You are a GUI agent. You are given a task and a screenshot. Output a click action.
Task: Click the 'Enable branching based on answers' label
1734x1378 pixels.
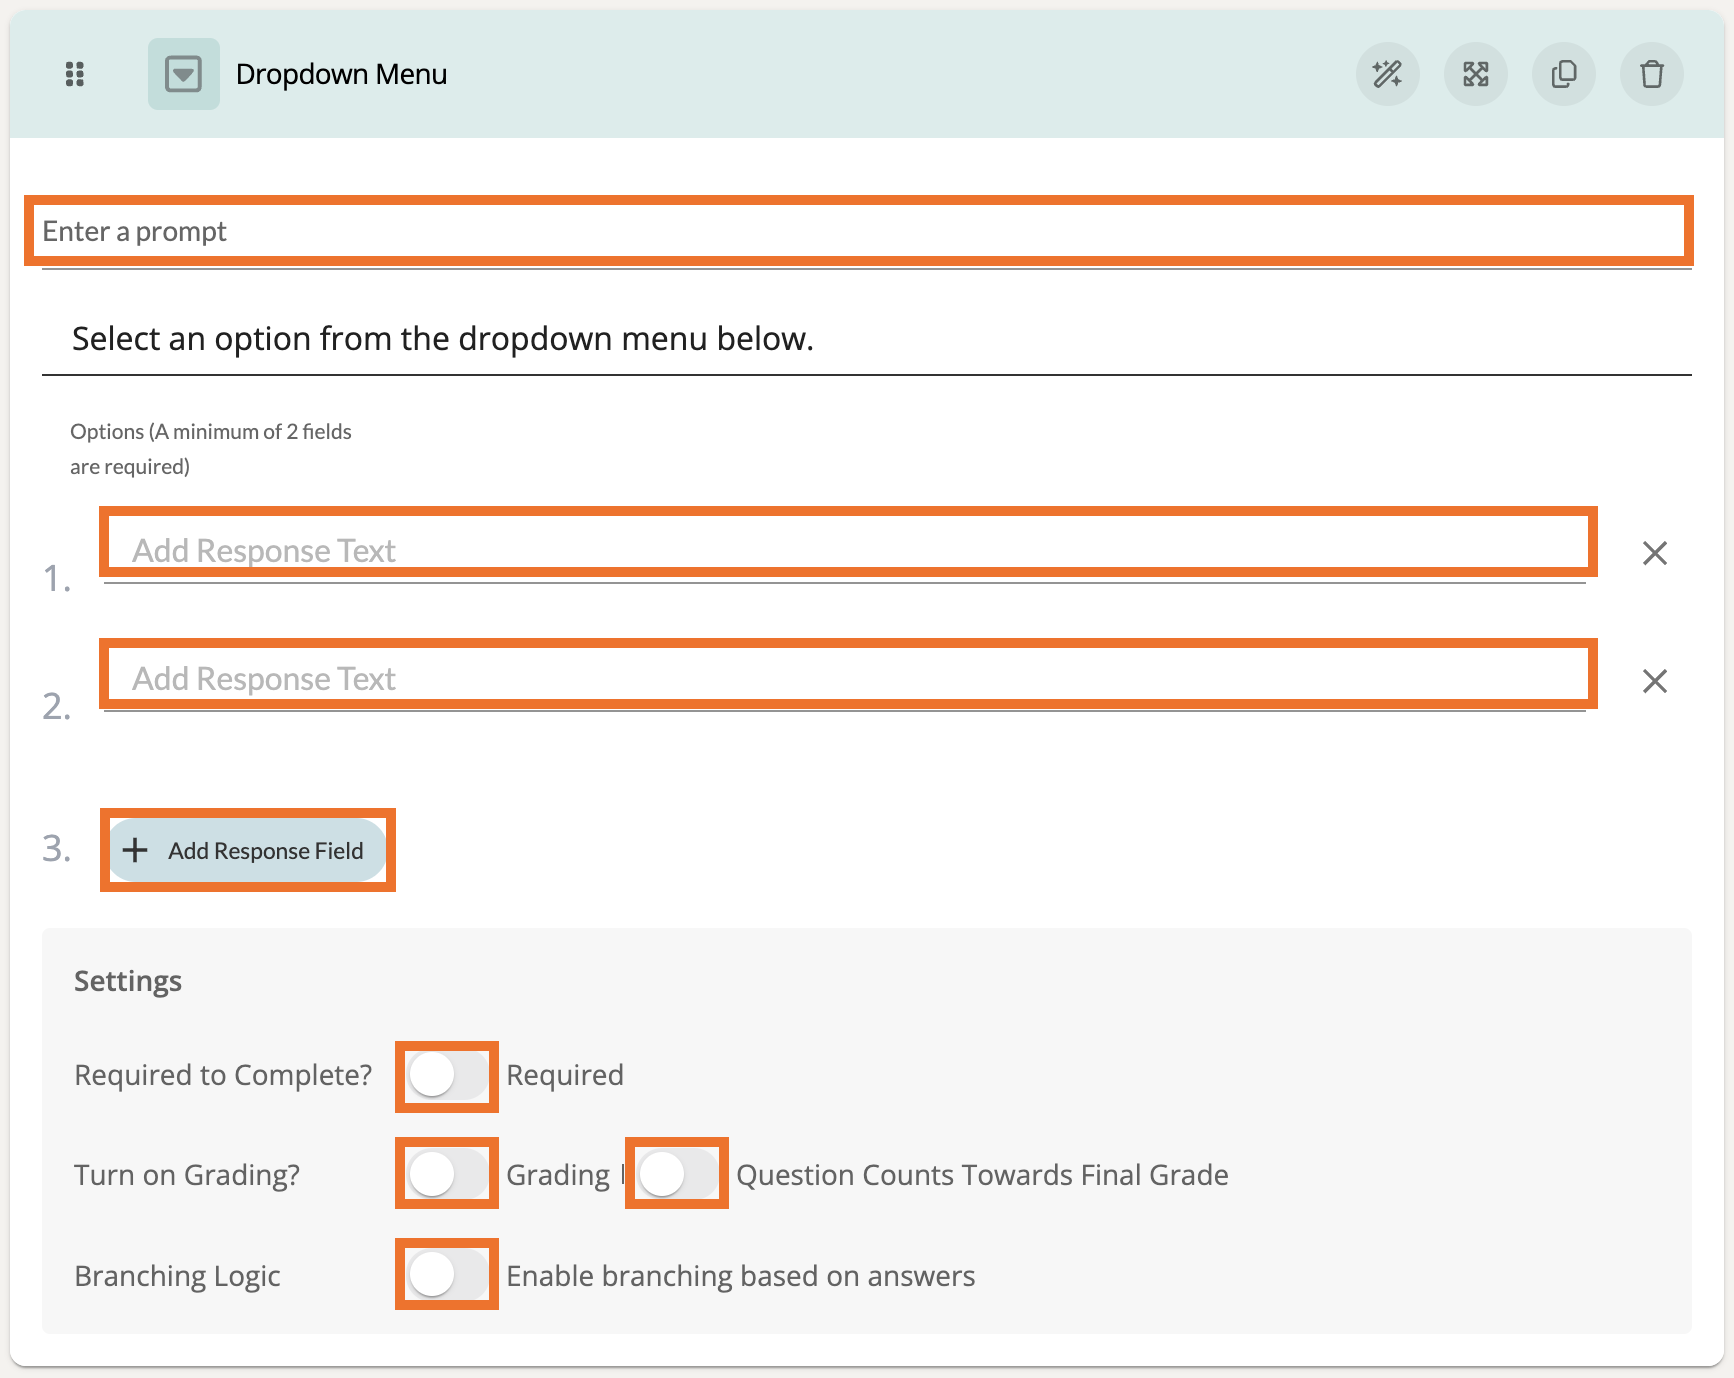pyautogui.click(x=740, y=1276)
